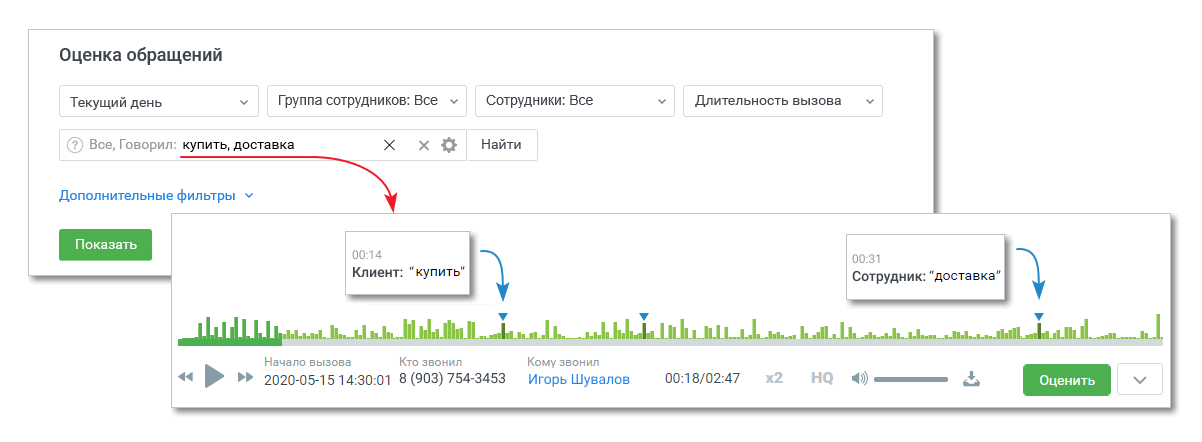Toggle x2 playback speed
This screenshot has height=442, width=1202.
[774, 379]
